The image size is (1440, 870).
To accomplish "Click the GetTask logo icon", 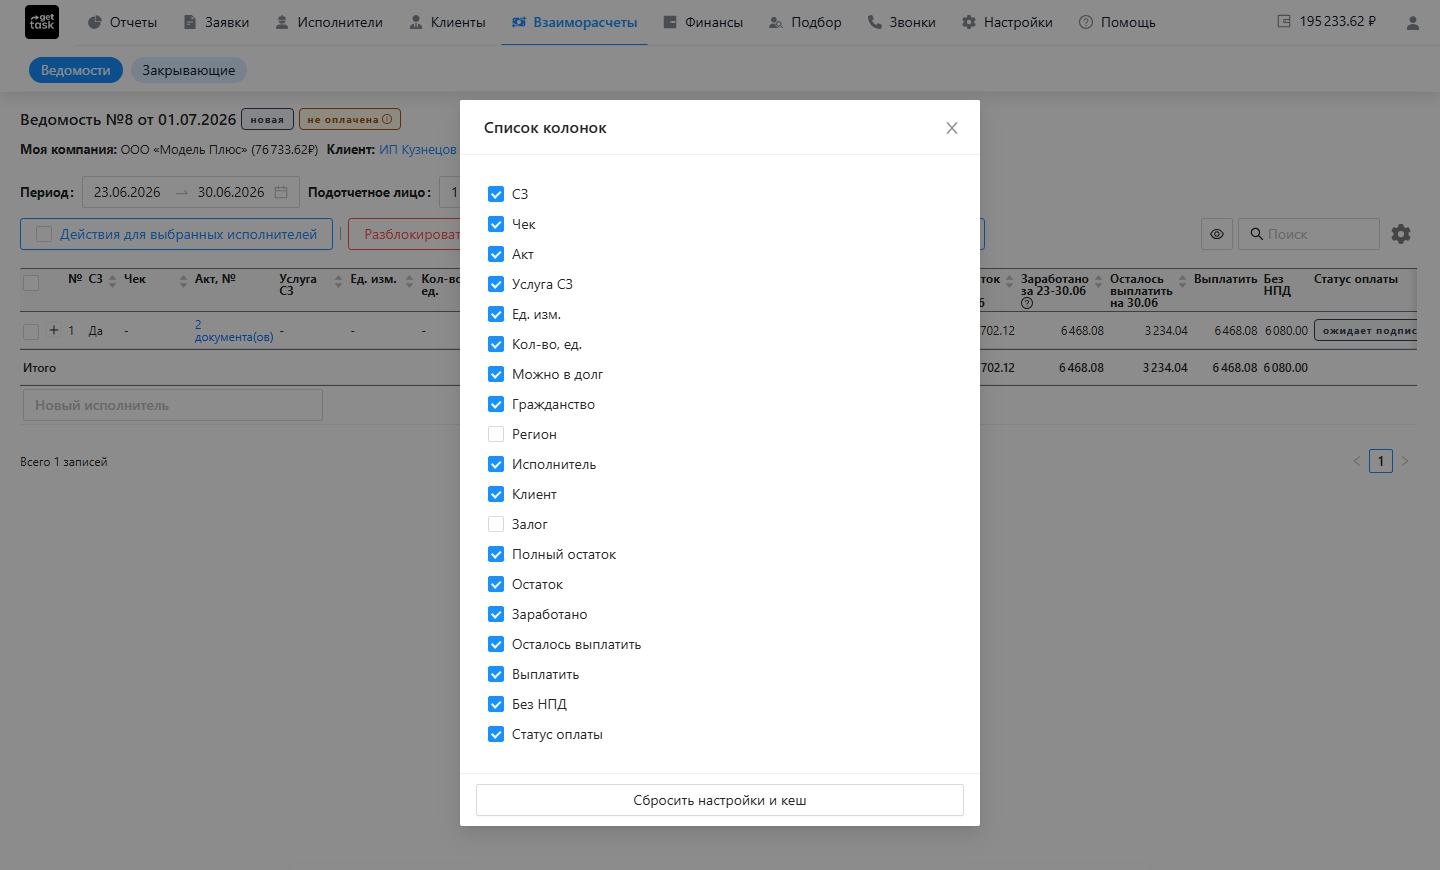I will 42,22.
